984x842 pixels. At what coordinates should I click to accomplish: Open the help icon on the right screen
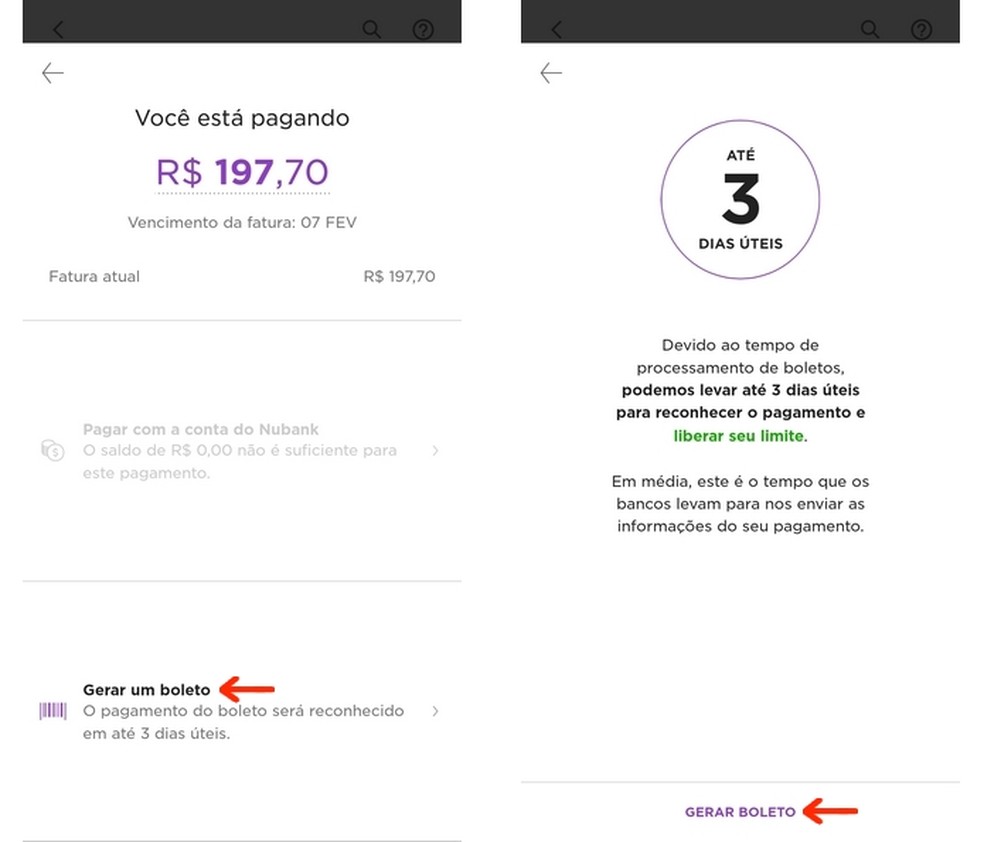921,29
